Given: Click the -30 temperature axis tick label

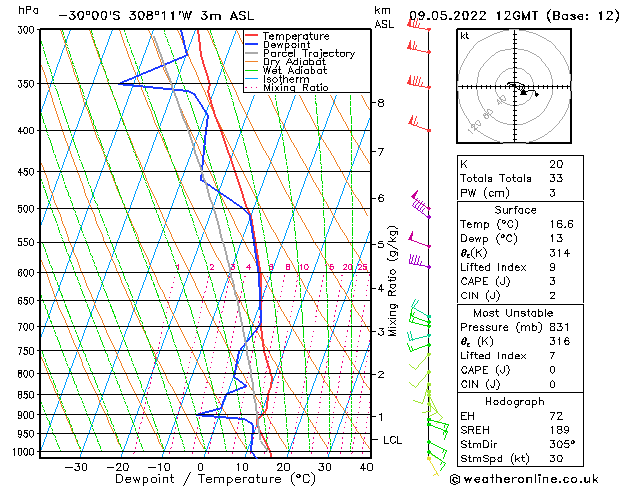Looking at the screenshot, I should [76, 468].
